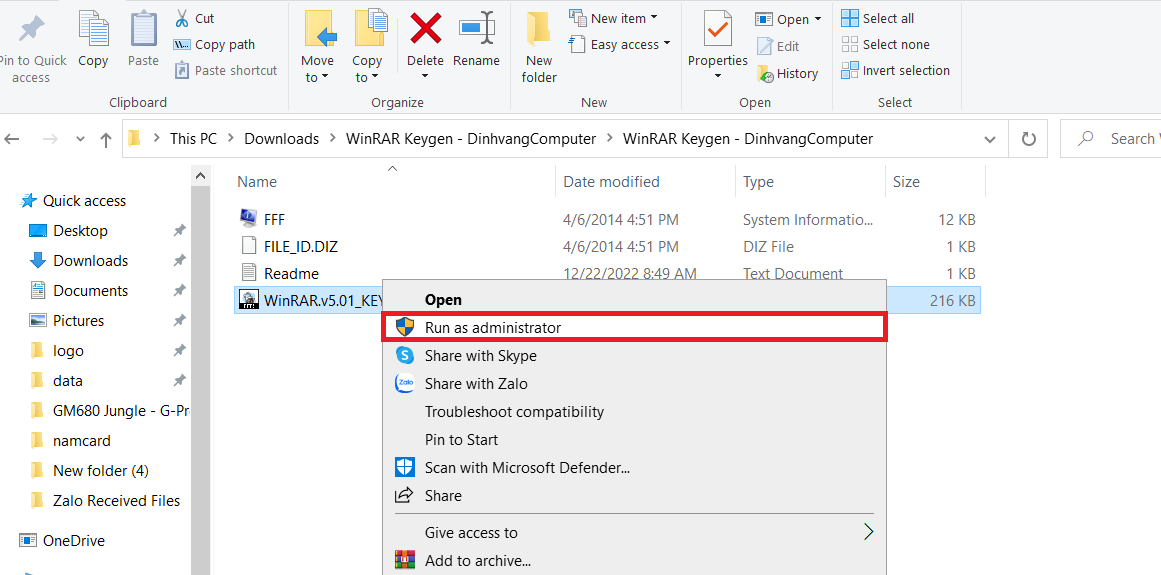Click the Rename ribbon button
Image resolution: width=1161 pixels, height=575 pixels.
pos(476,40)
